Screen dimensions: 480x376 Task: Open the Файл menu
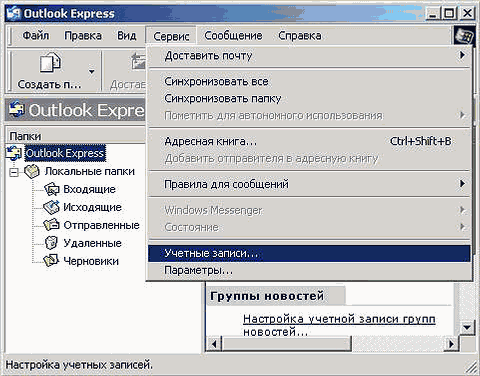(36, 35)
